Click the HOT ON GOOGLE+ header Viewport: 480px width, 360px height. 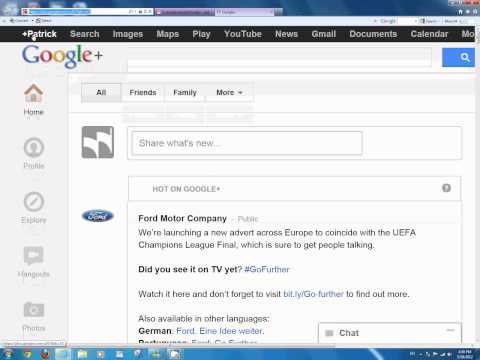click(x=186, y=189)
